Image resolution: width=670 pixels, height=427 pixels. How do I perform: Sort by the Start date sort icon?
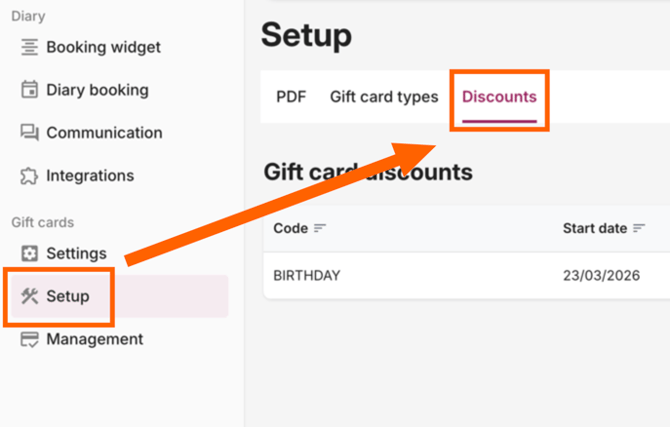click(636, 228)
